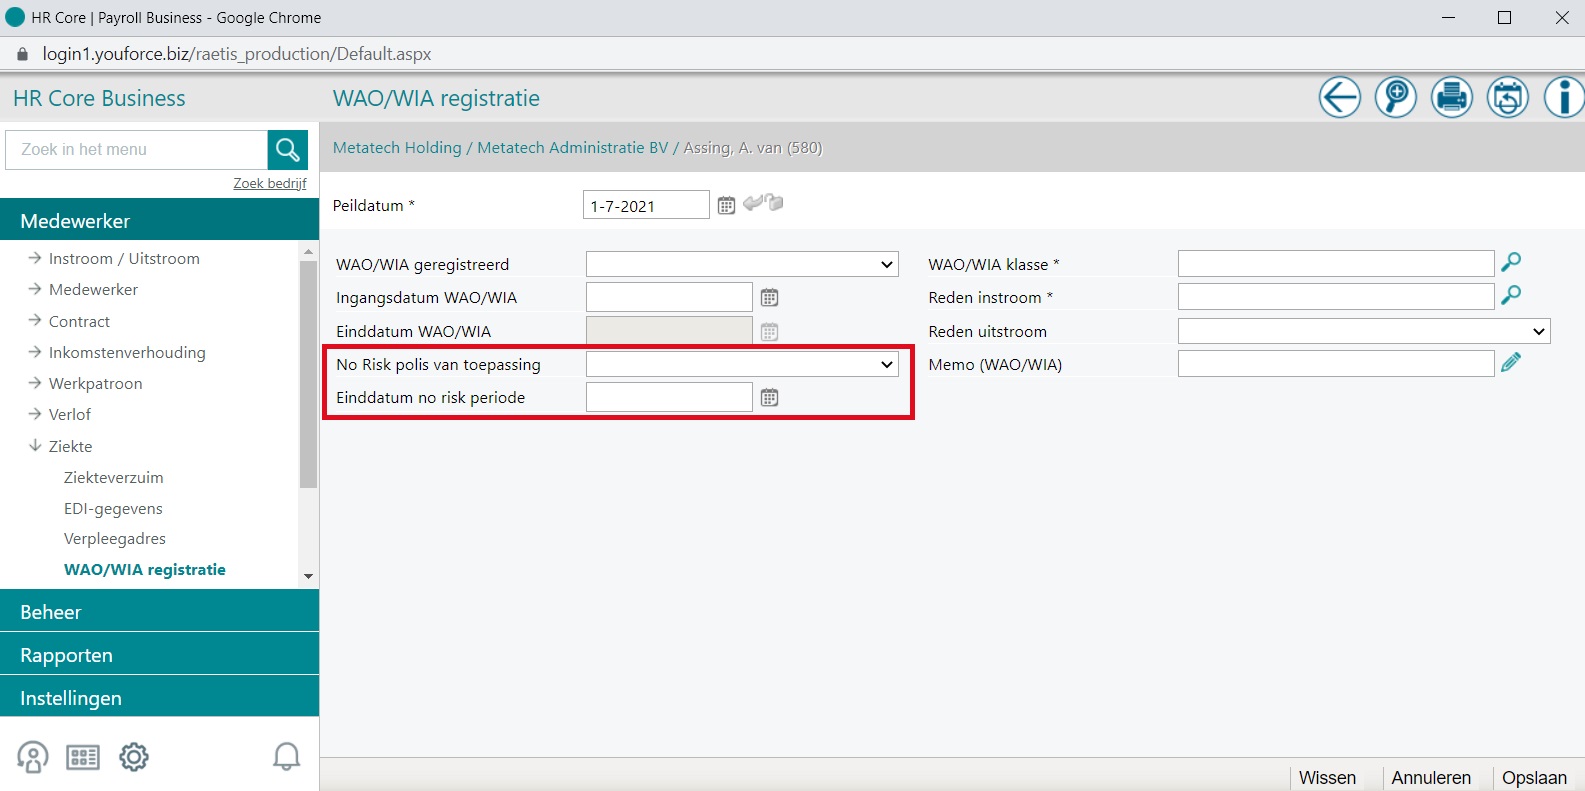
Task: Open the dashboard tiles icon in sidebar footer
Action: click(x=83, y=757)
